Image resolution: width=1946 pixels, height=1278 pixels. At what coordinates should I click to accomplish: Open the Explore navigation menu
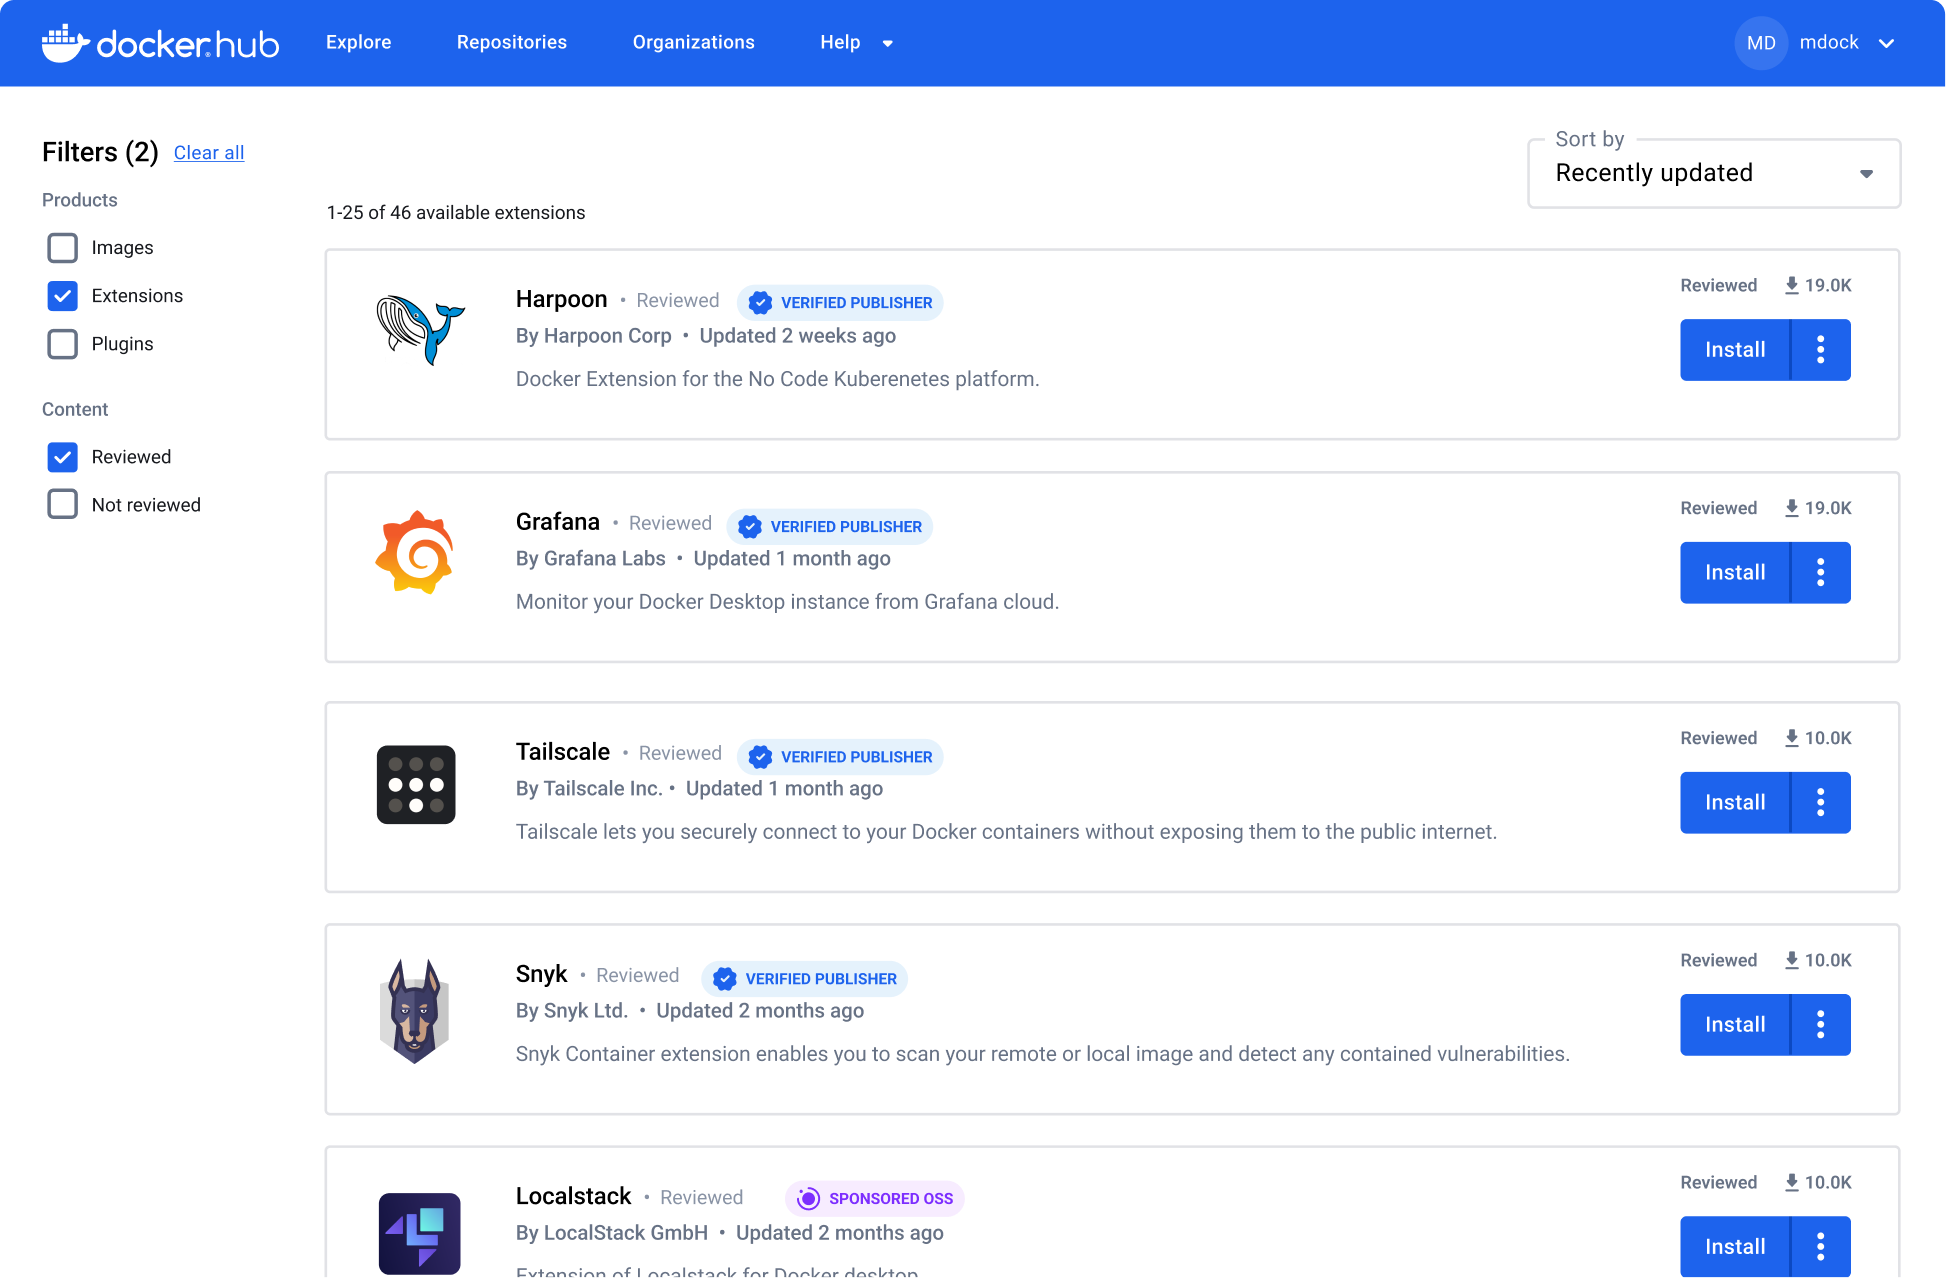[358, 43]
